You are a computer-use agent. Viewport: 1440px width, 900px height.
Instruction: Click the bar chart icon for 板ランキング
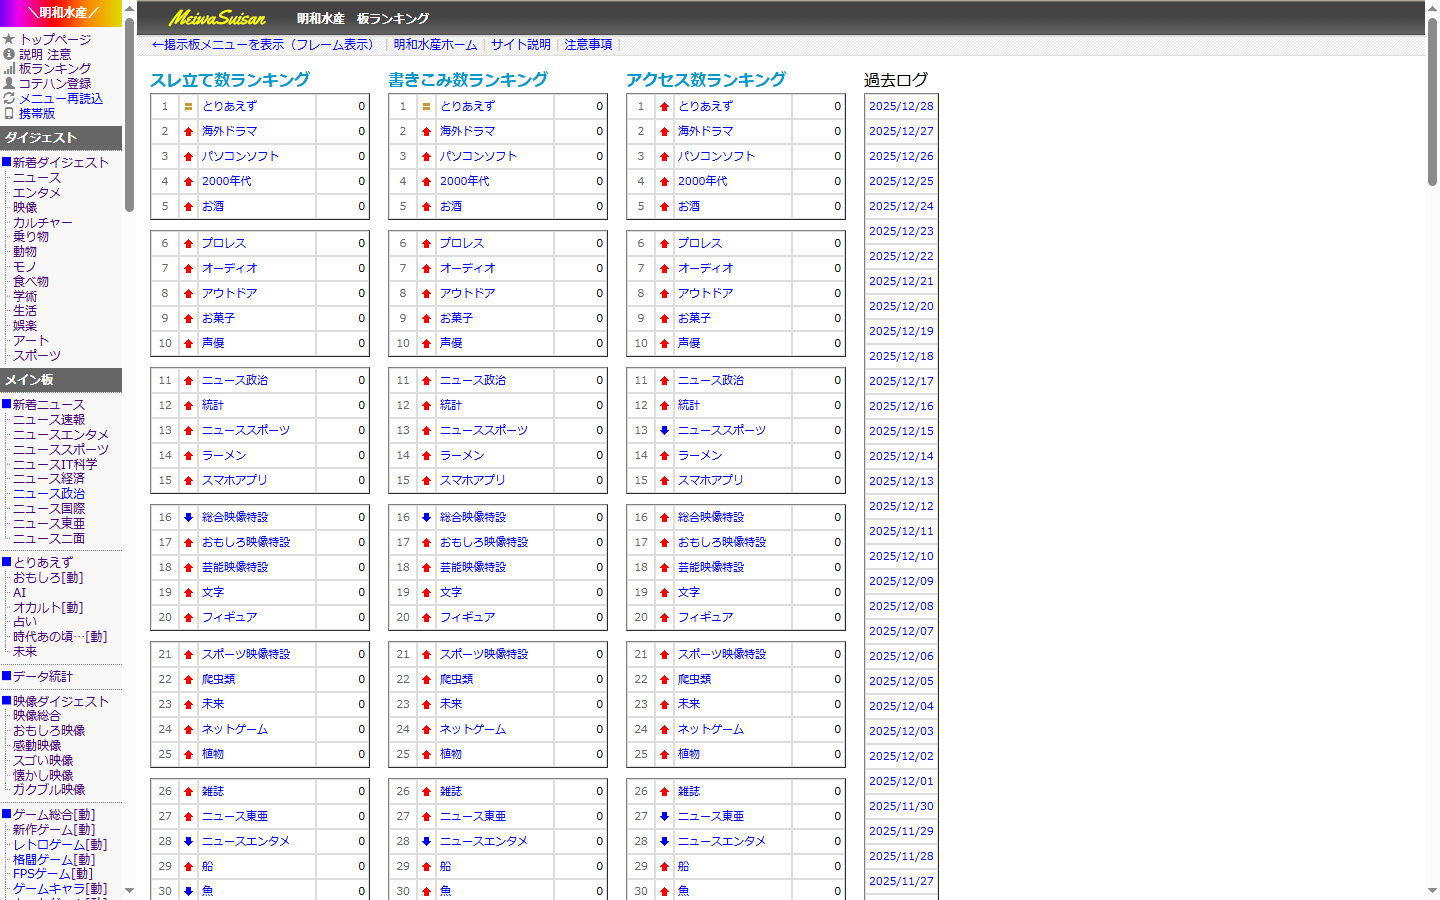point(9,69)
